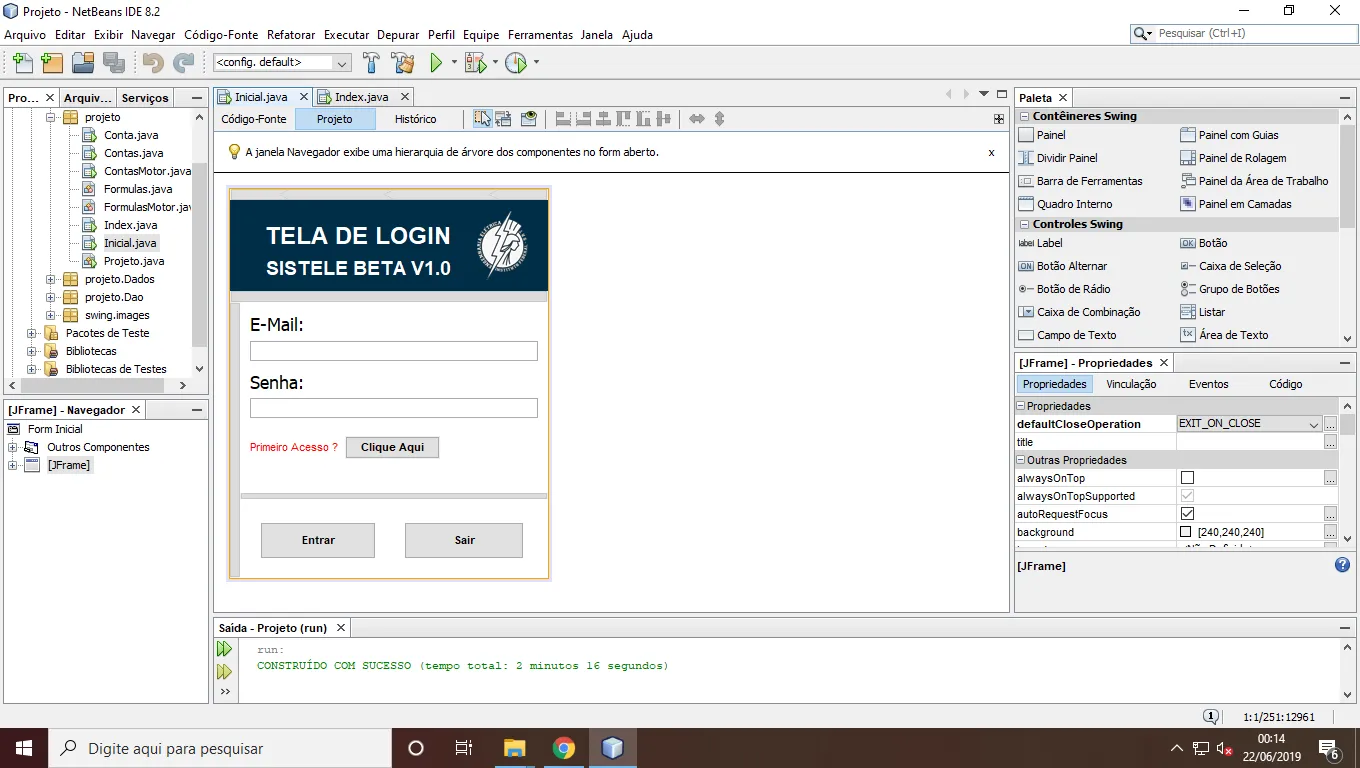Viewport: 1360px width, 768px height.
Task: Open the Run Project dropdown arrow
Action: pos(454,63)
